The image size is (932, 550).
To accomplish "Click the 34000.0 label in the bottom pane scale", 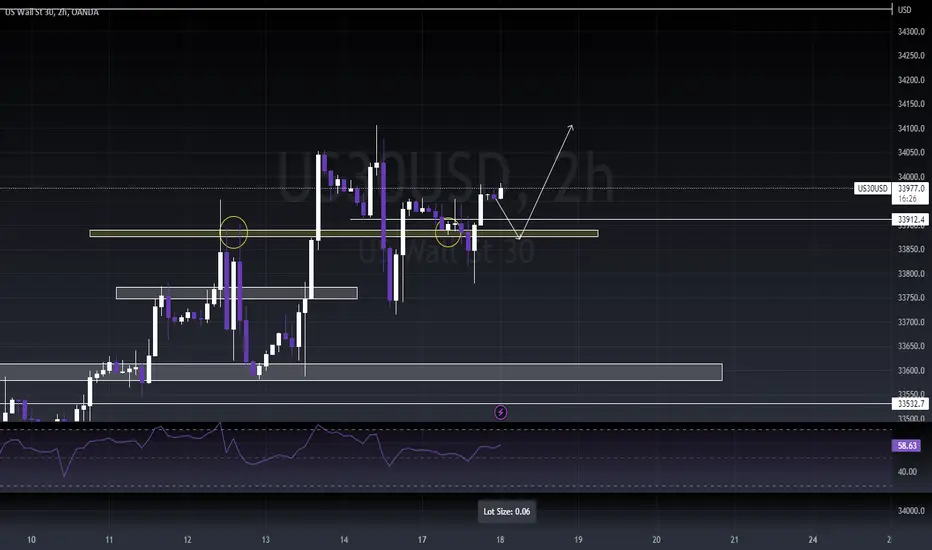I will pos(911,511).
